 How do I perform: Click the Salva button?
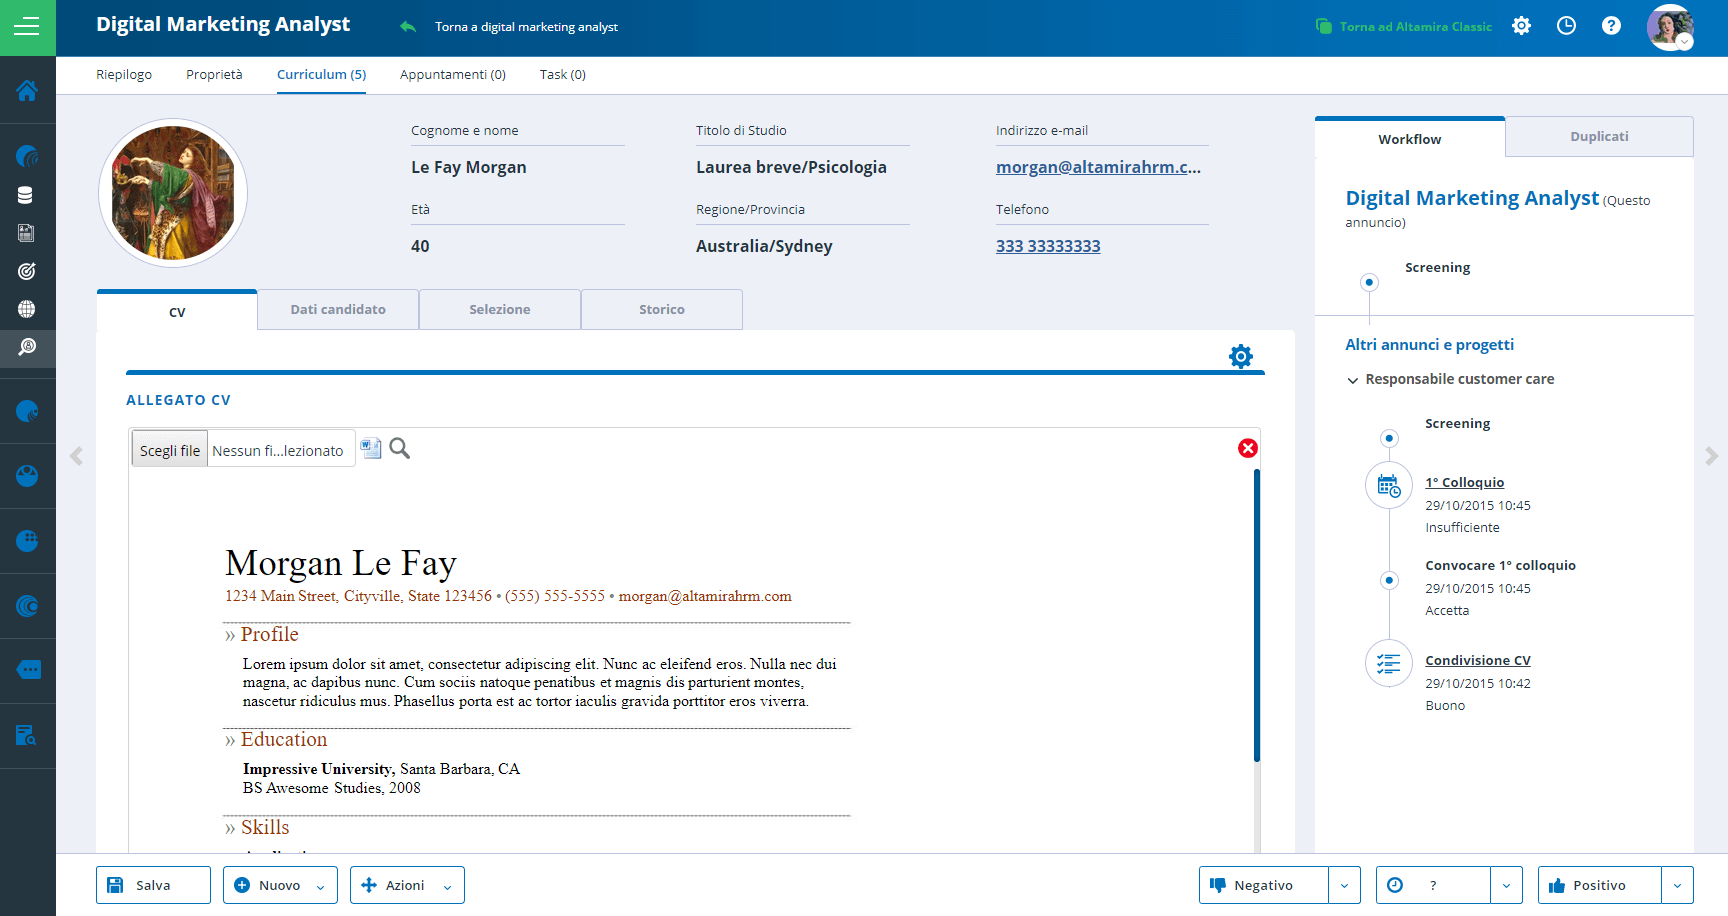153,885
